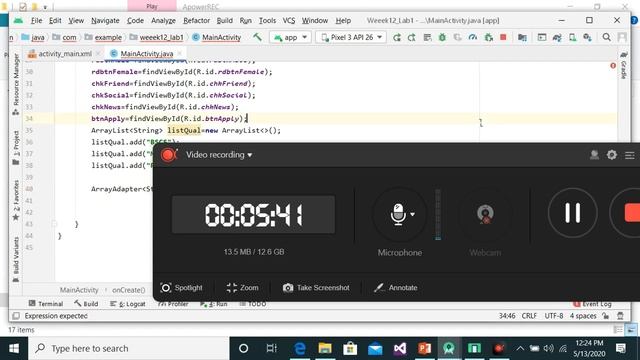This screenshot has width=640, height=360.
Task: Click the microphone volume level bar
Action: 438,215
